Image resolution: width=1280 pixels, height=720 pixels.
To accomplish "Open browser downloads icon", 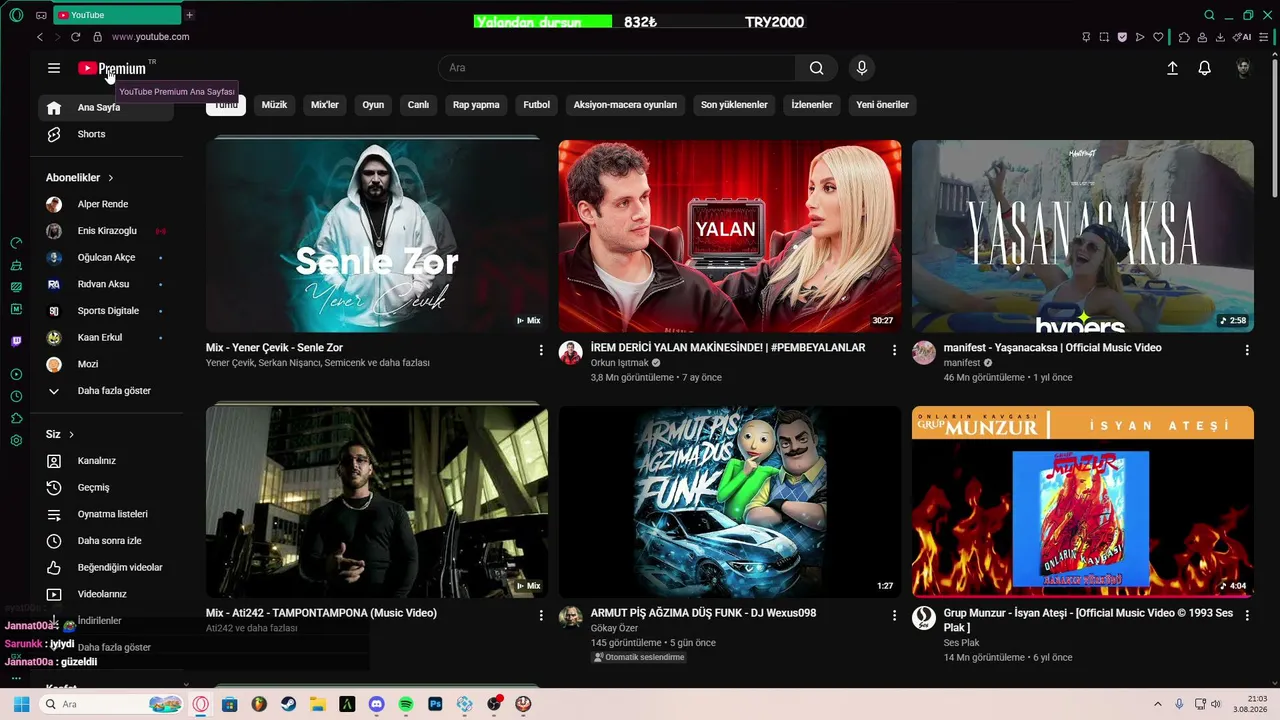I will [1220, 37].
